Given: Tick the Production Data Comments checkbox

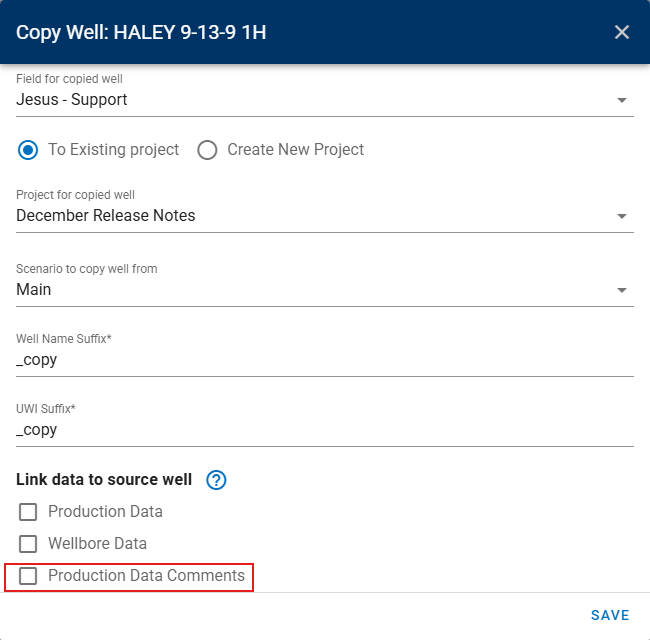Looking at the screenshot, I should tap(28, 576).
